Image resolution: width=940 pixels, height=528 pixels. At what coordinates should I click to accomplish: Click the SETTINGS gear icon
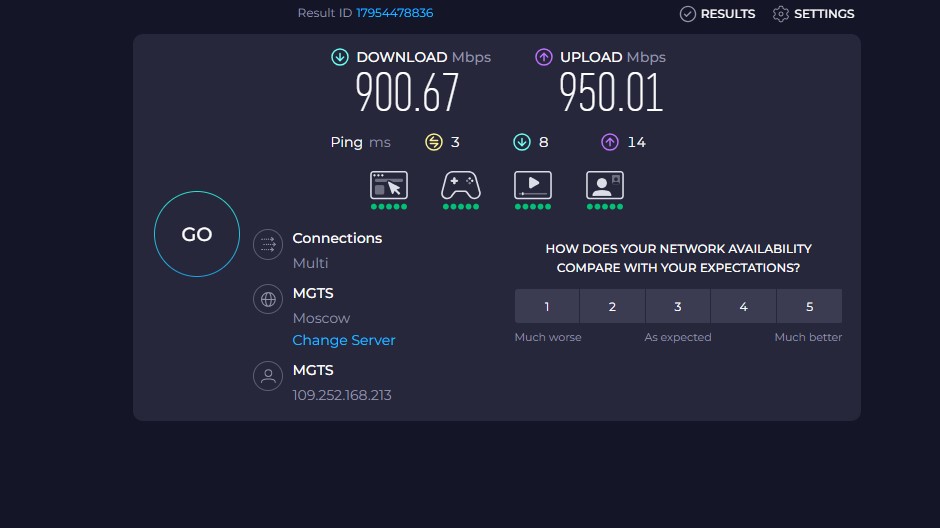coord(781,14)
